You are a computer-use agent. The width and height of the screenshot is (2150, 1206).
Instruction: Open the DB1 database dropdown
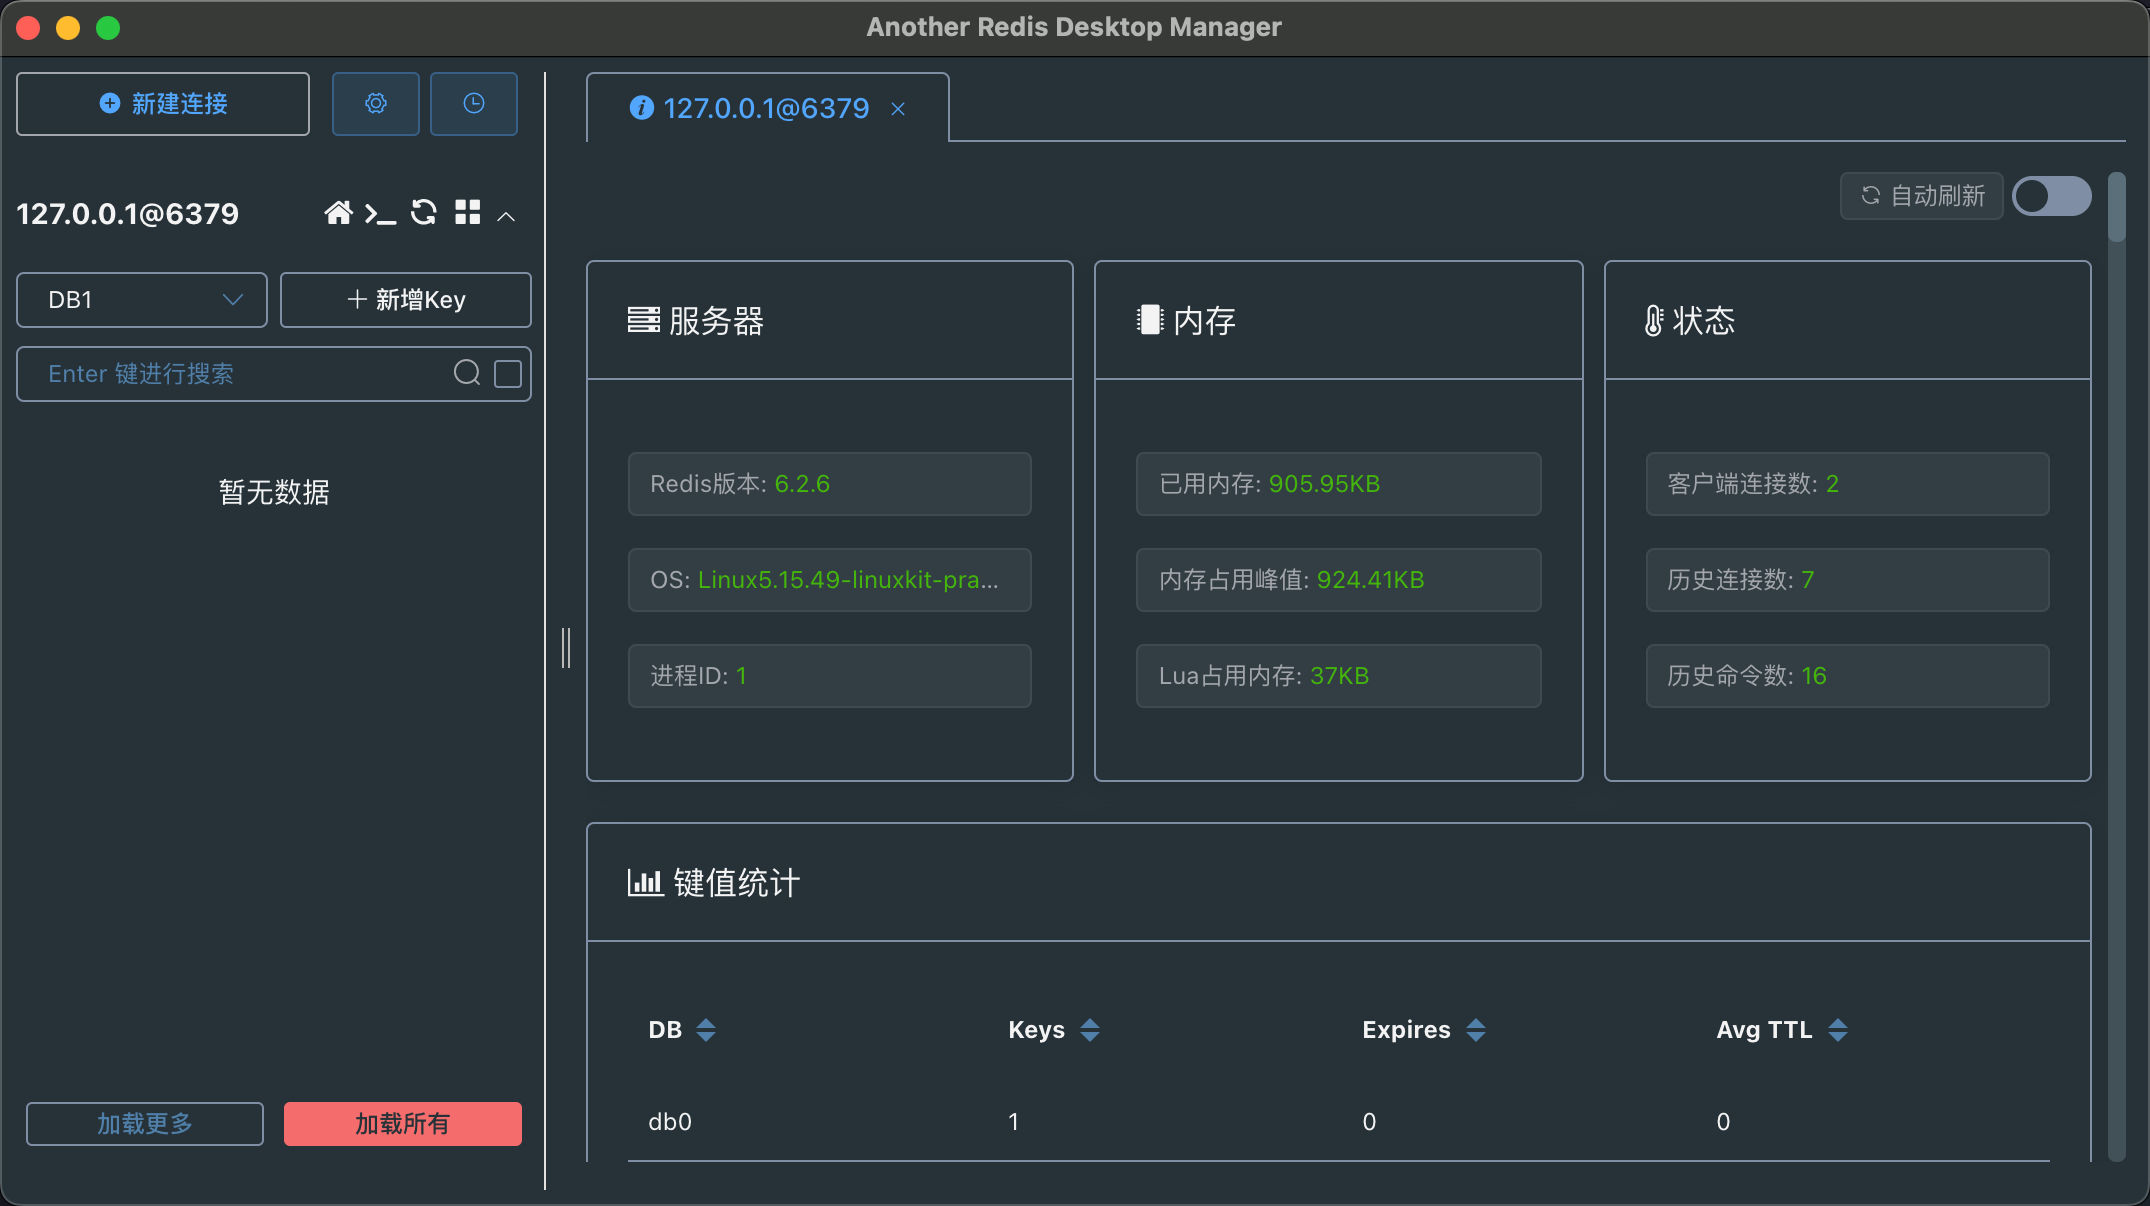142,300
